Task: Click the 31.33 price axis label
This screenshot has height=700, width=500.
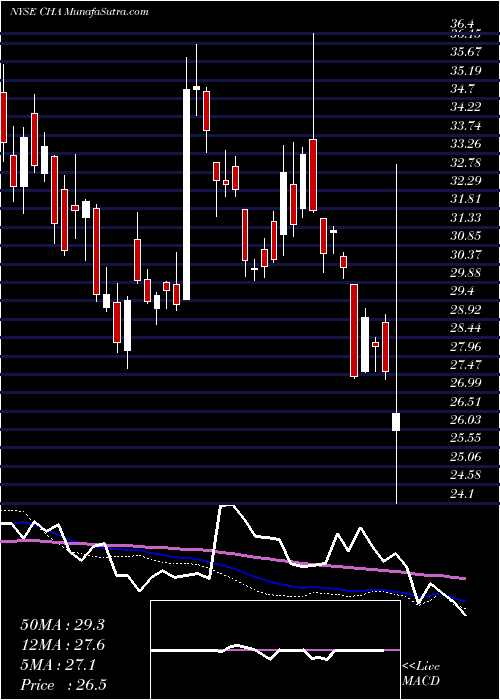Action: pos(466,218)
